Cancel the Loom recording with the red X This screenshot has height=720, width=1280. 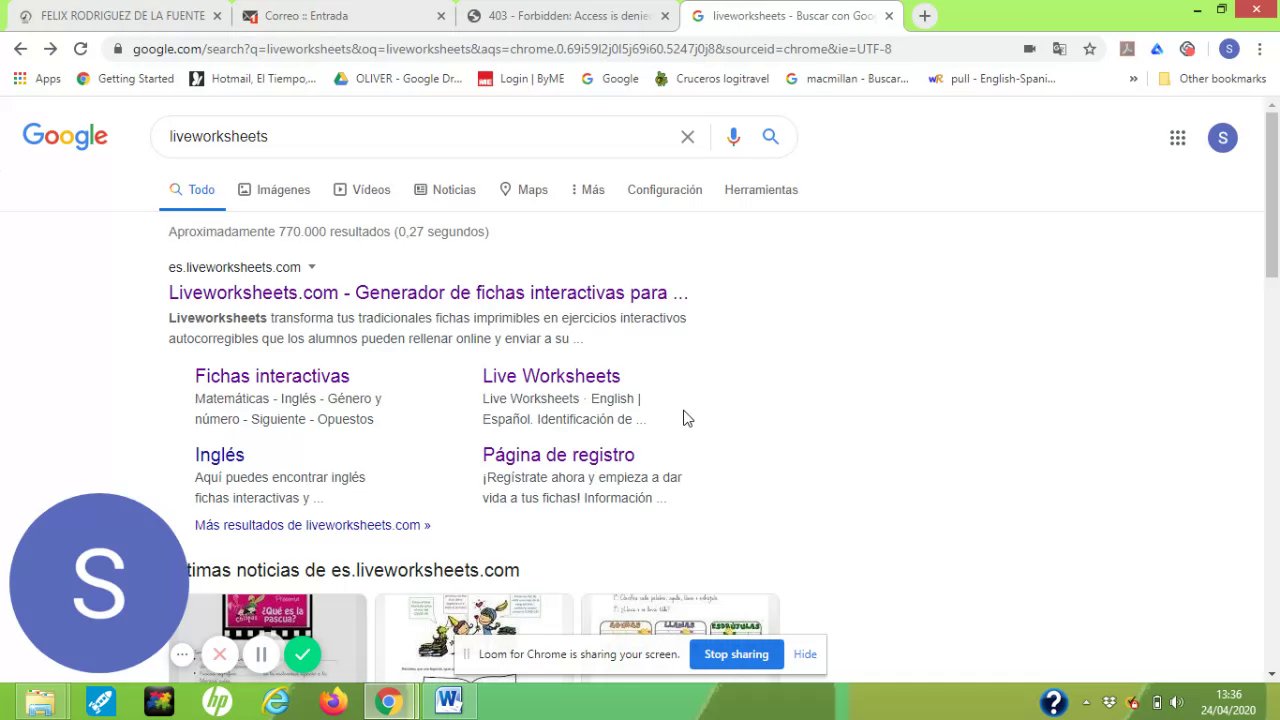pyautogui.click(x=220, y=655)
